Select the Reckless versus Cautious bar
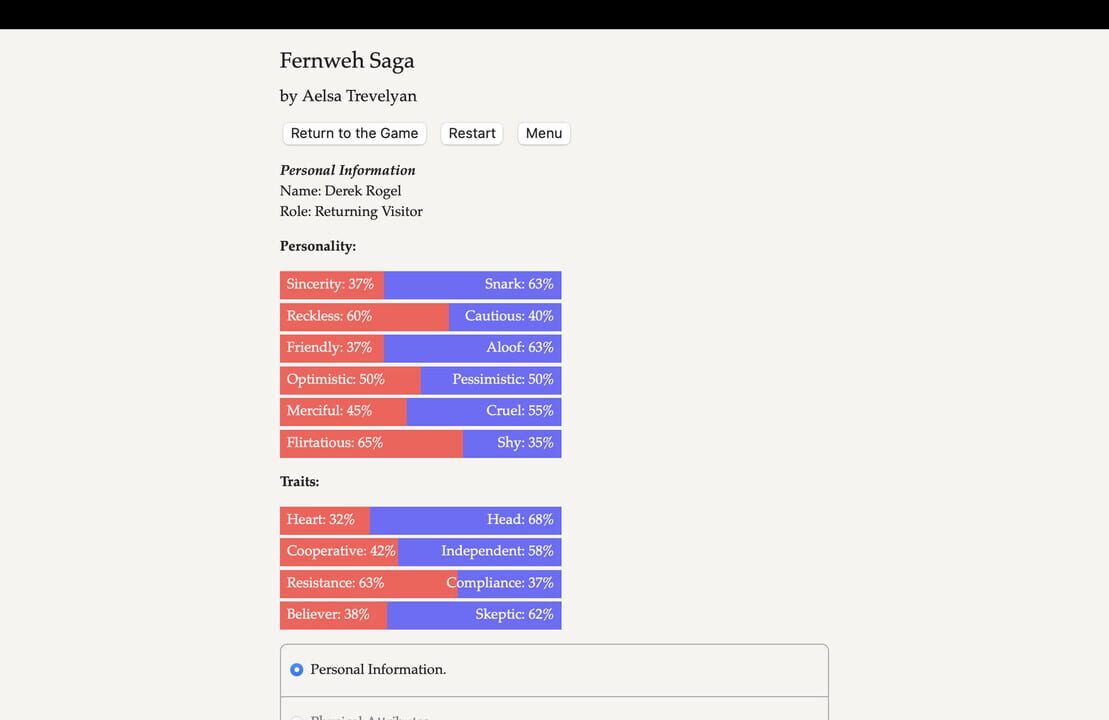 [420, 316]
